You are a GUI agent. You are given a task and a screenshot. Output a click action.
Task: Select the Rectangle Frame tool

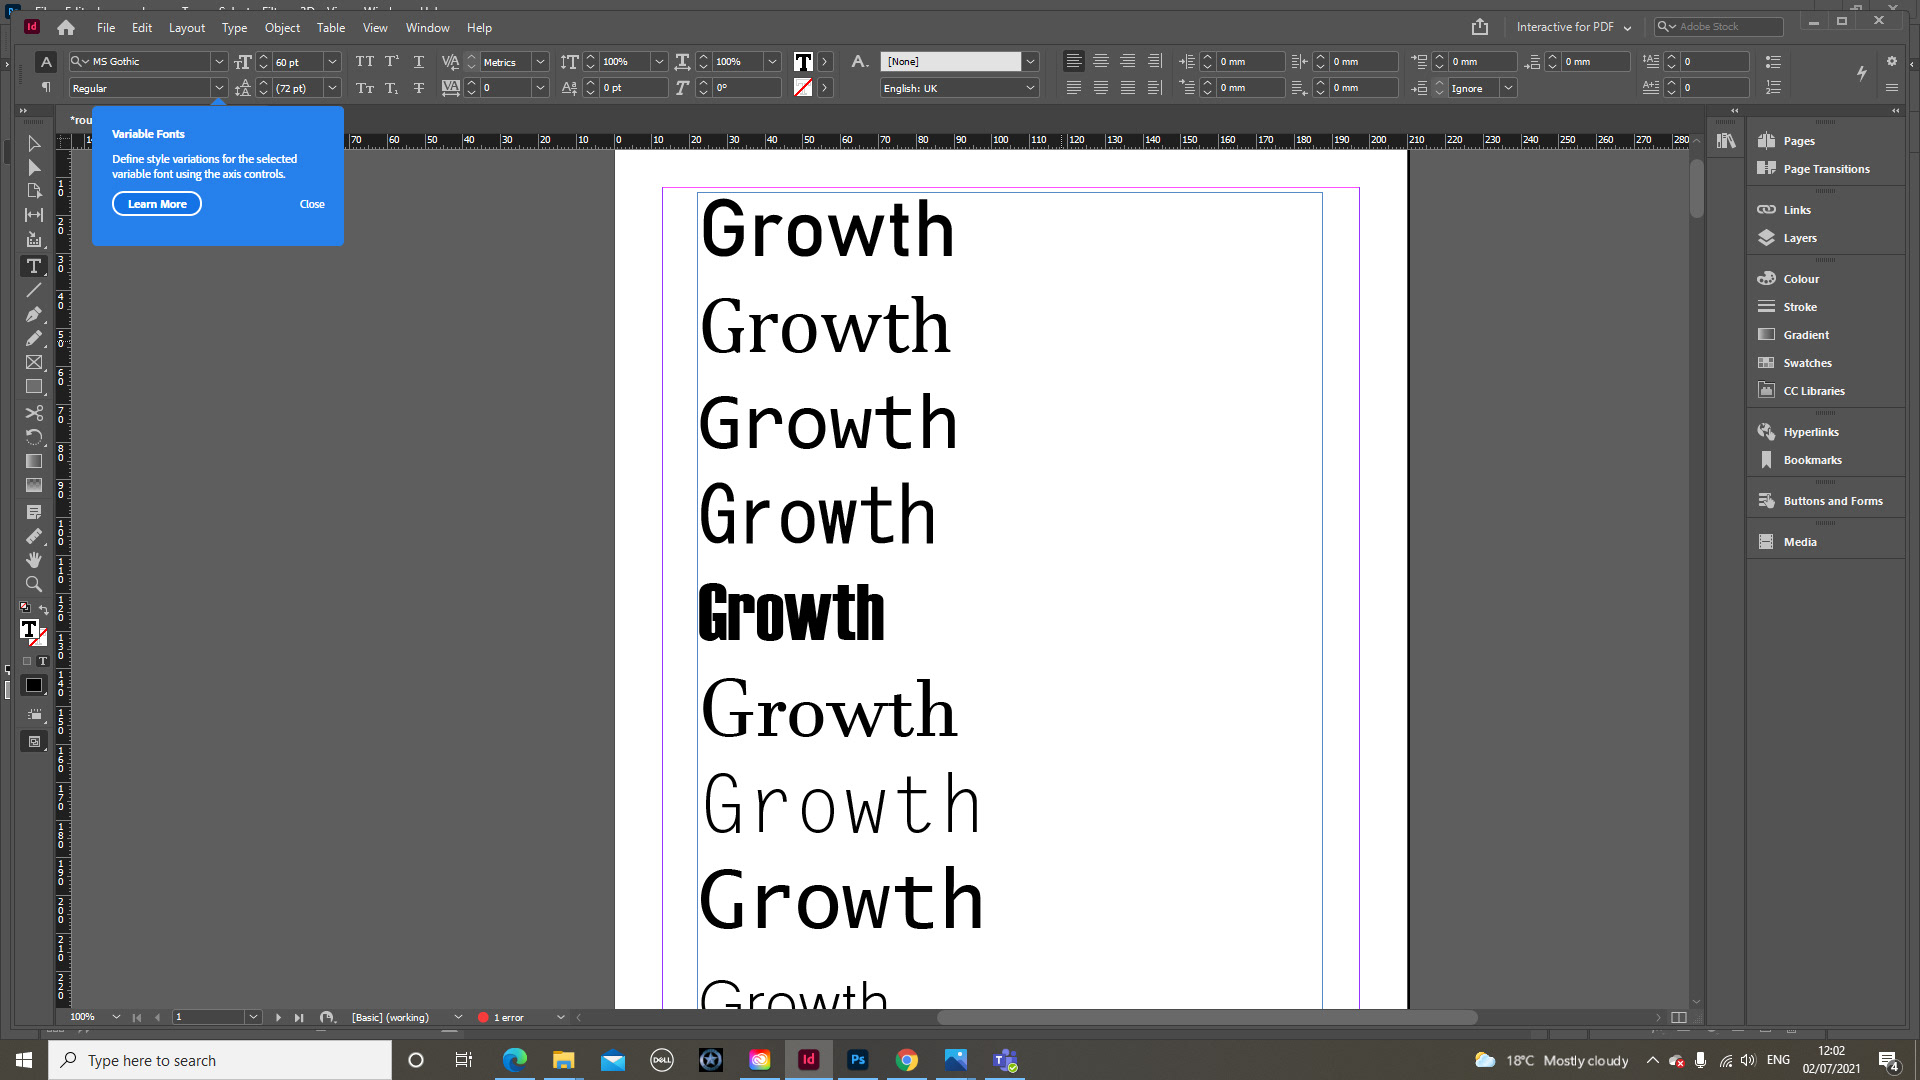[x=33, y=362]
